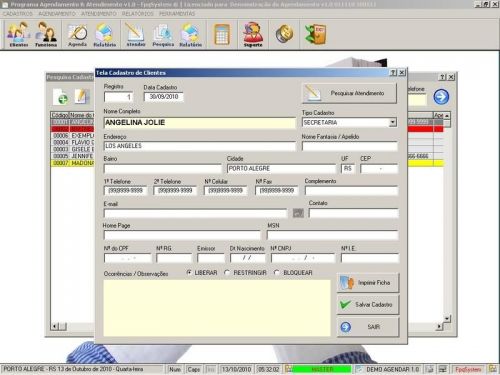
Task: Click the Dt.Nascimento date field
Action: click(x=248, y=258)
